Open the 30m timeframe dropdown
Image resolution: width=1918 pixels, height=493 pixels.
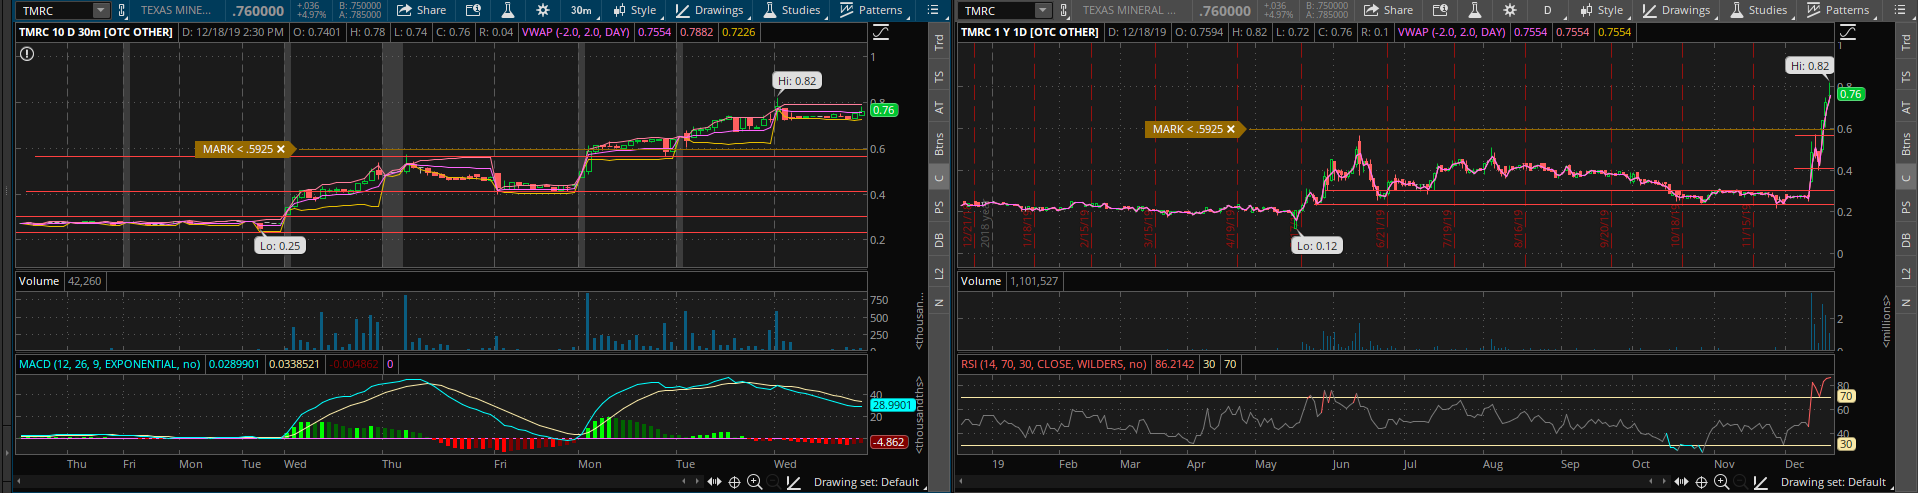click(581, 10)
